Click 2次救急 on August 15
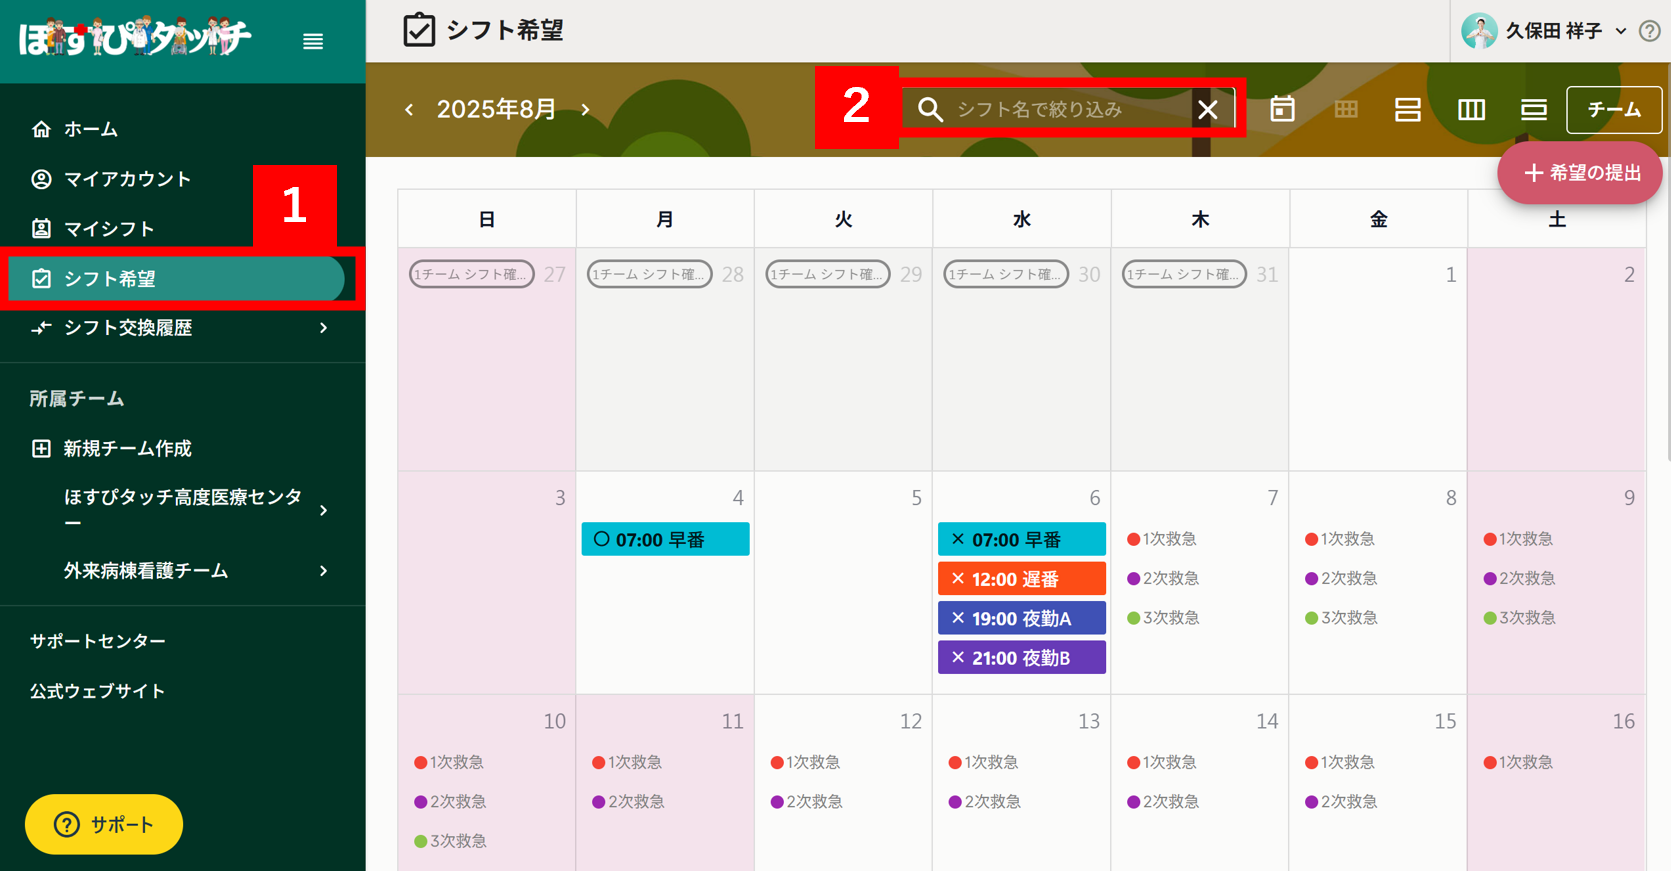The image size is (1671, 871). coord(1341,801)
